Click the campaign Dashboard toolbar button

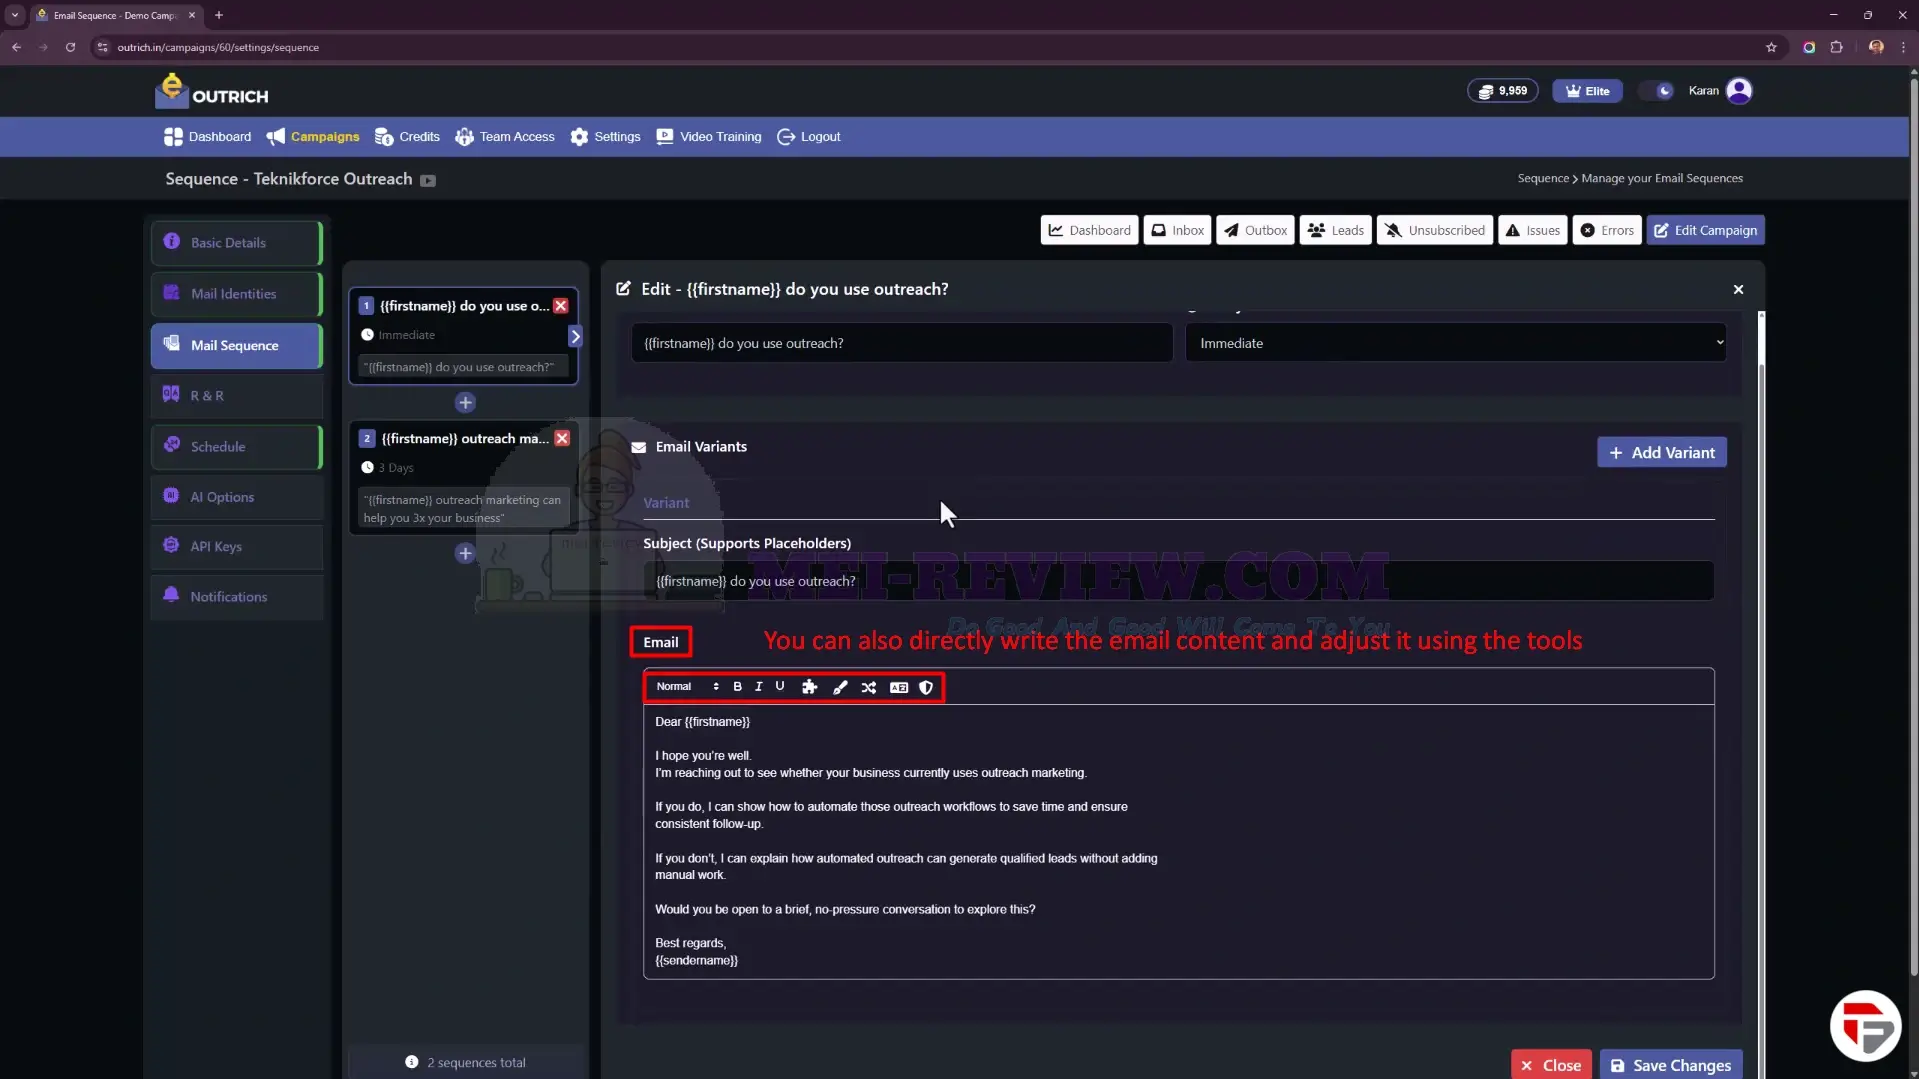pyautogui.click(x=1089, y=230)
